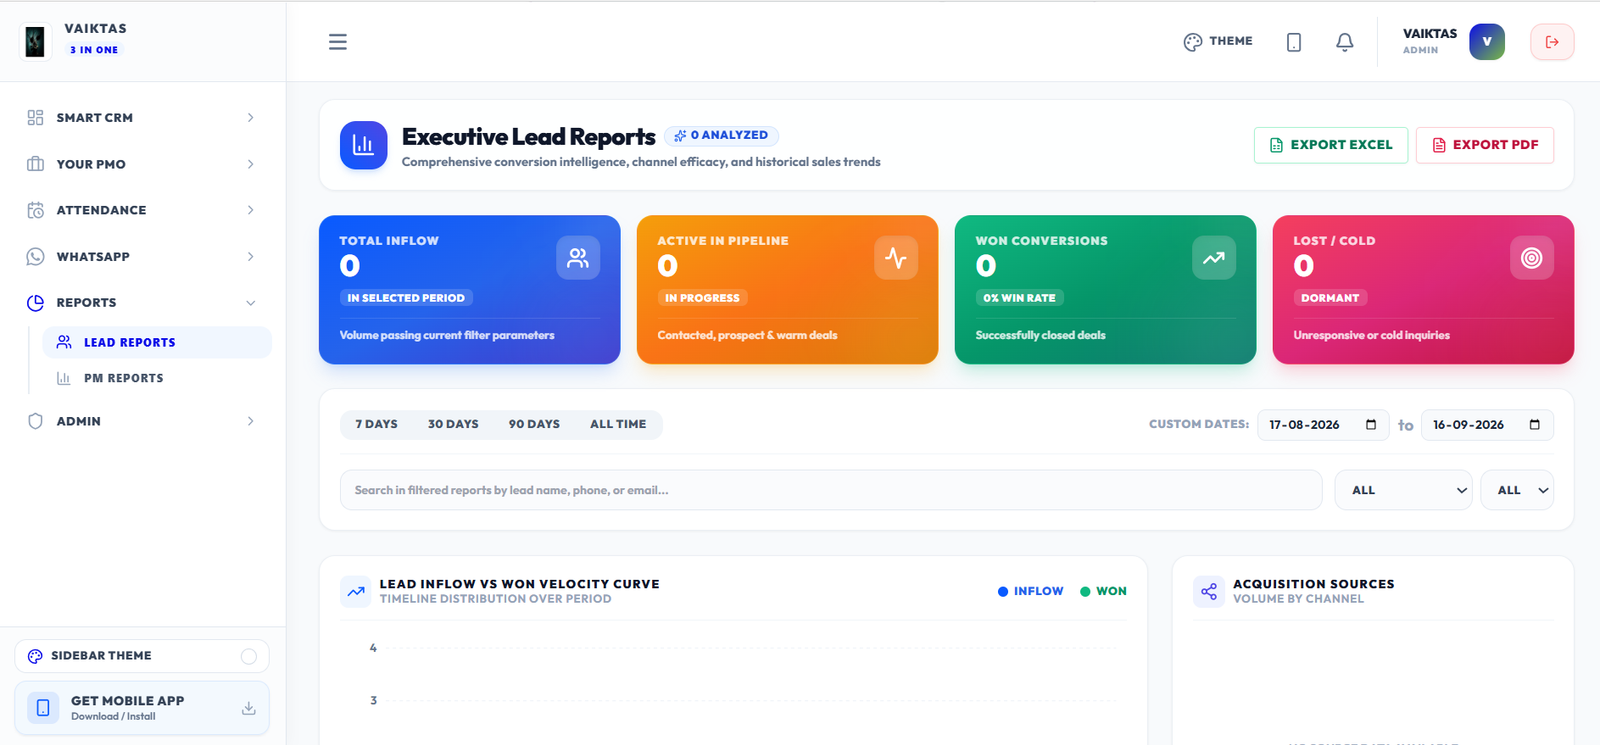This screenshot has height=745, width=1600.
Task: Open the first ALL filter dropdown
Action: click(x=1403, y=490)
